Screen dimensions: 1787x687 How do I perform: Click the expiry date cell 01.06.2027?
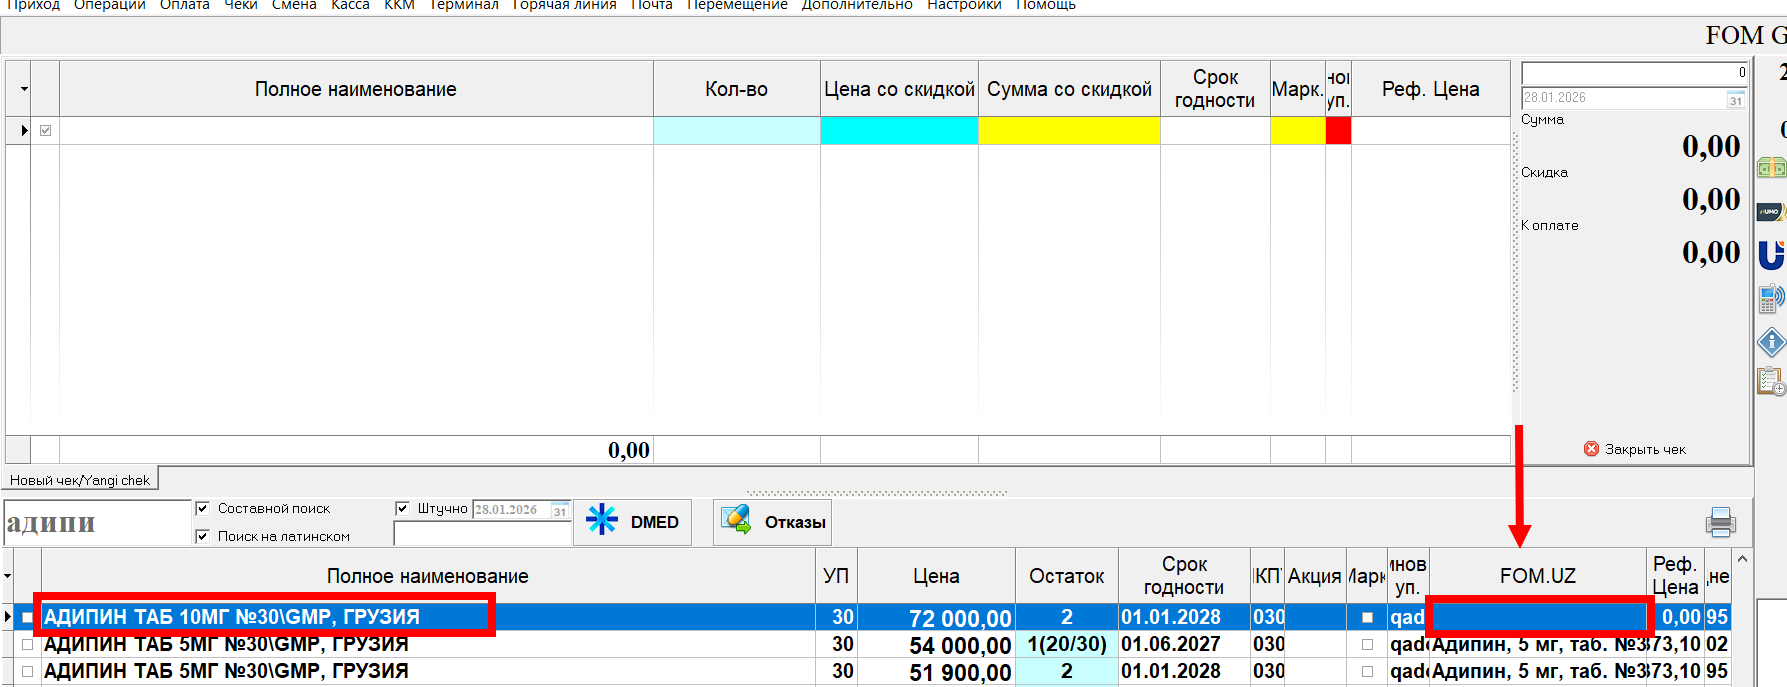1184,644
